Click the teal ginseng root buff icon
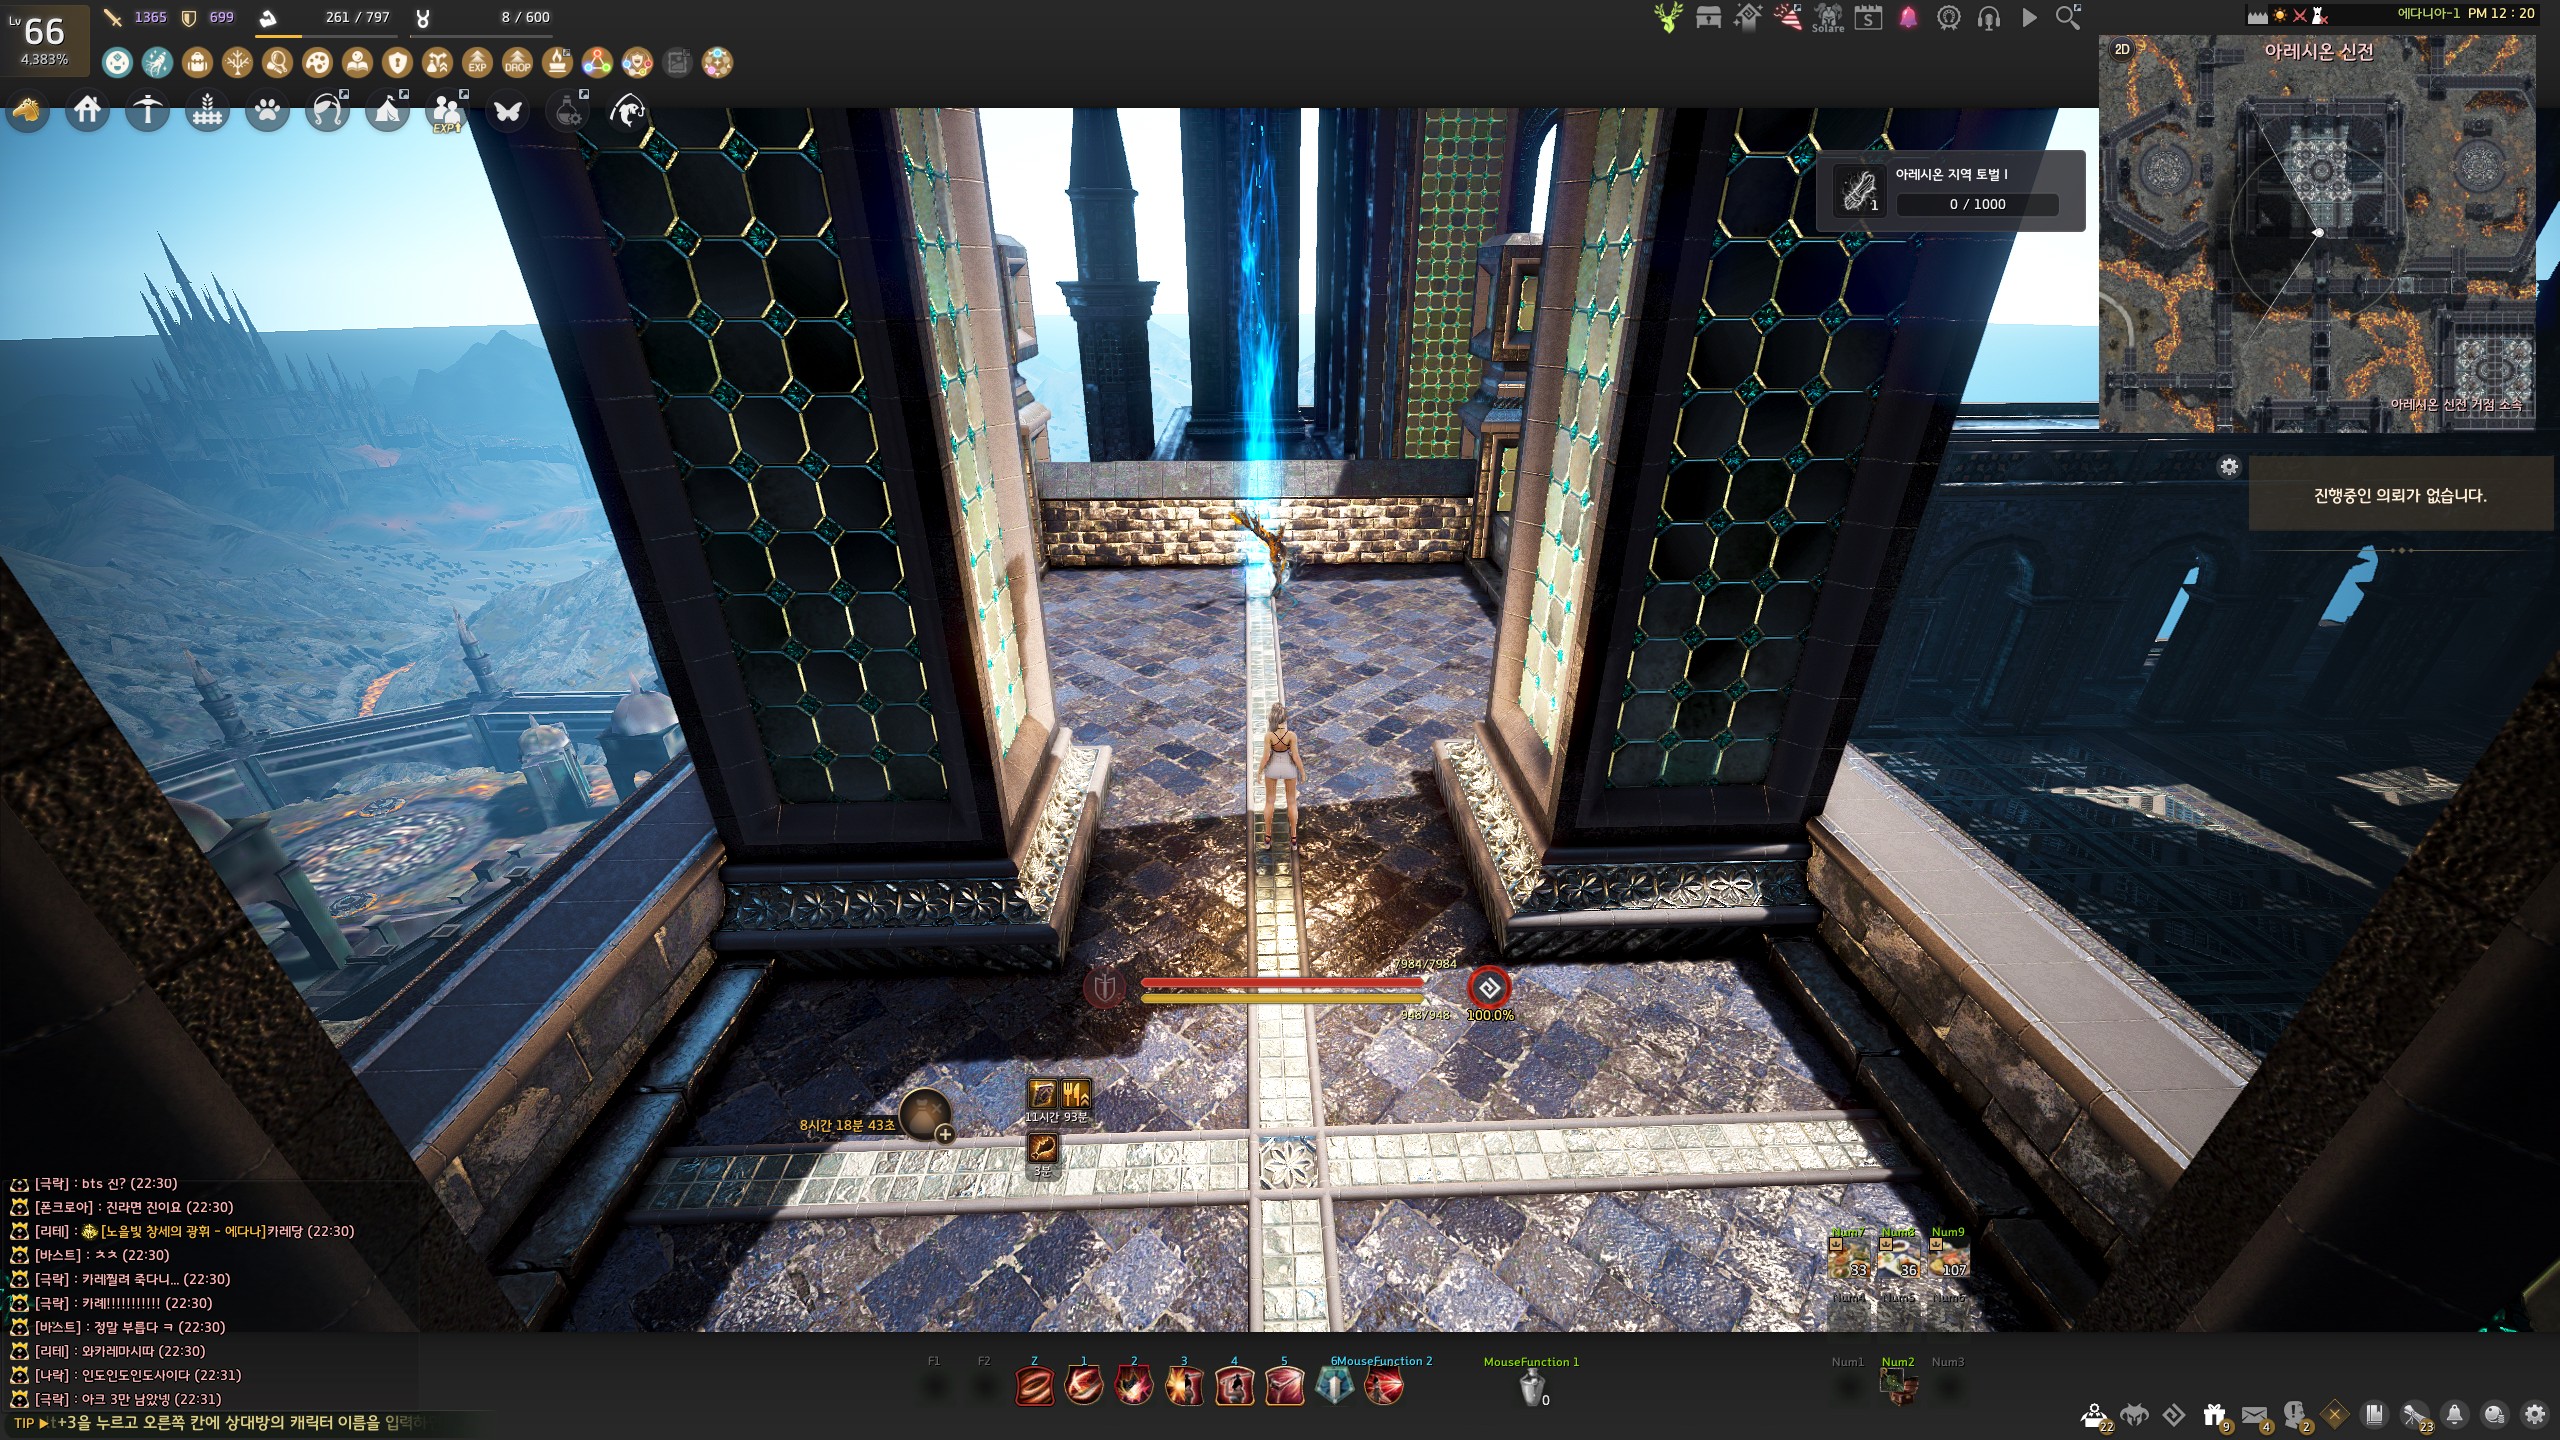This screenshot has height=1440, width=2560. pos(157,63)
